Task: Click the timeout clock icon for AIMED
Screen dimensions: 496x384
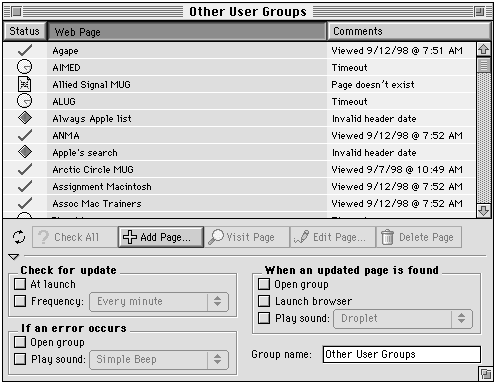Action: 24,67
